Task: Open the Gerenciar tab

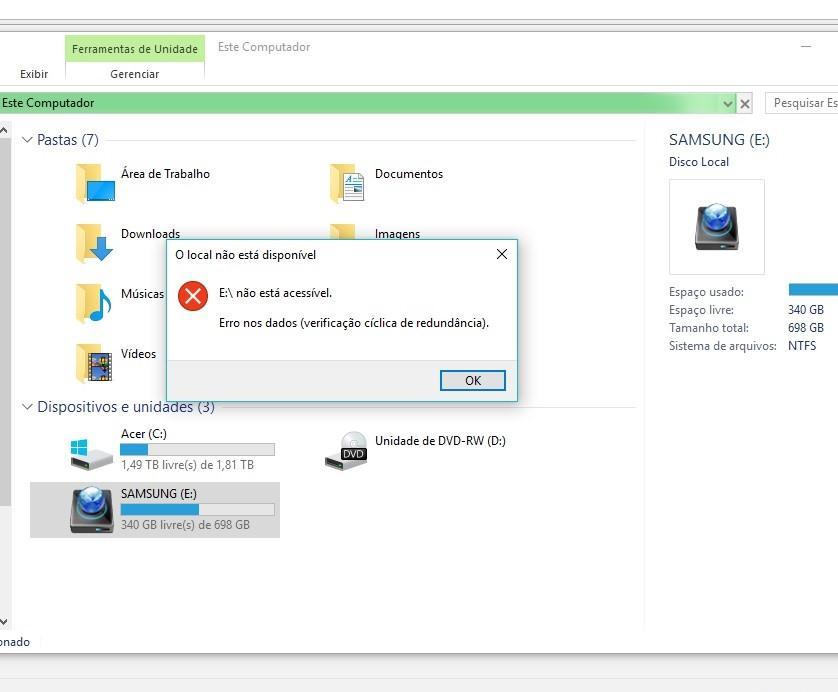Action: click(135, 74)
